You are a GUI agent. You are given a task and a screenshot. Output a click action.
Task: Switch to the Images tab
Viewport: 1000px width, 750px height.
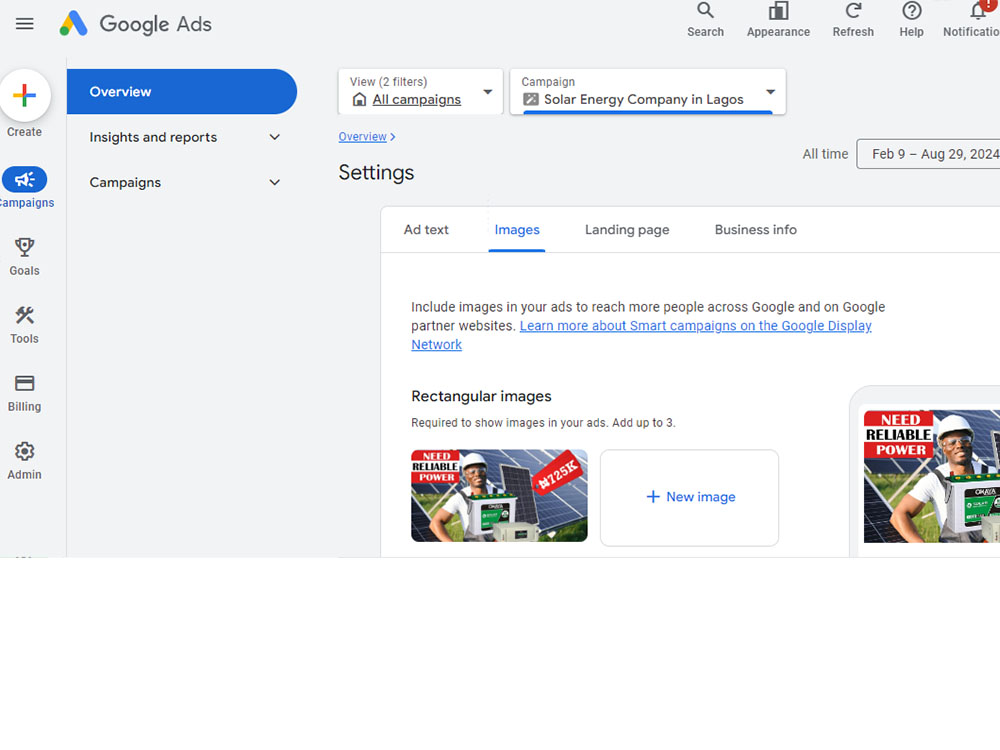pos(517,230)
